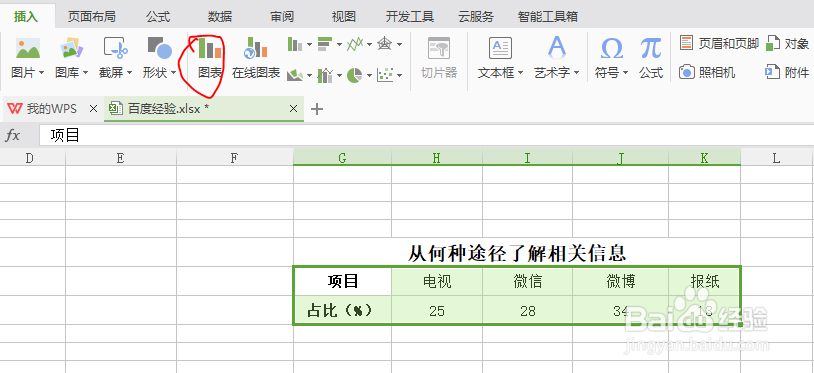The width and height of the screenshot is (814, 373).
Task: Insert an area chart icon
Action: (295, 75)
